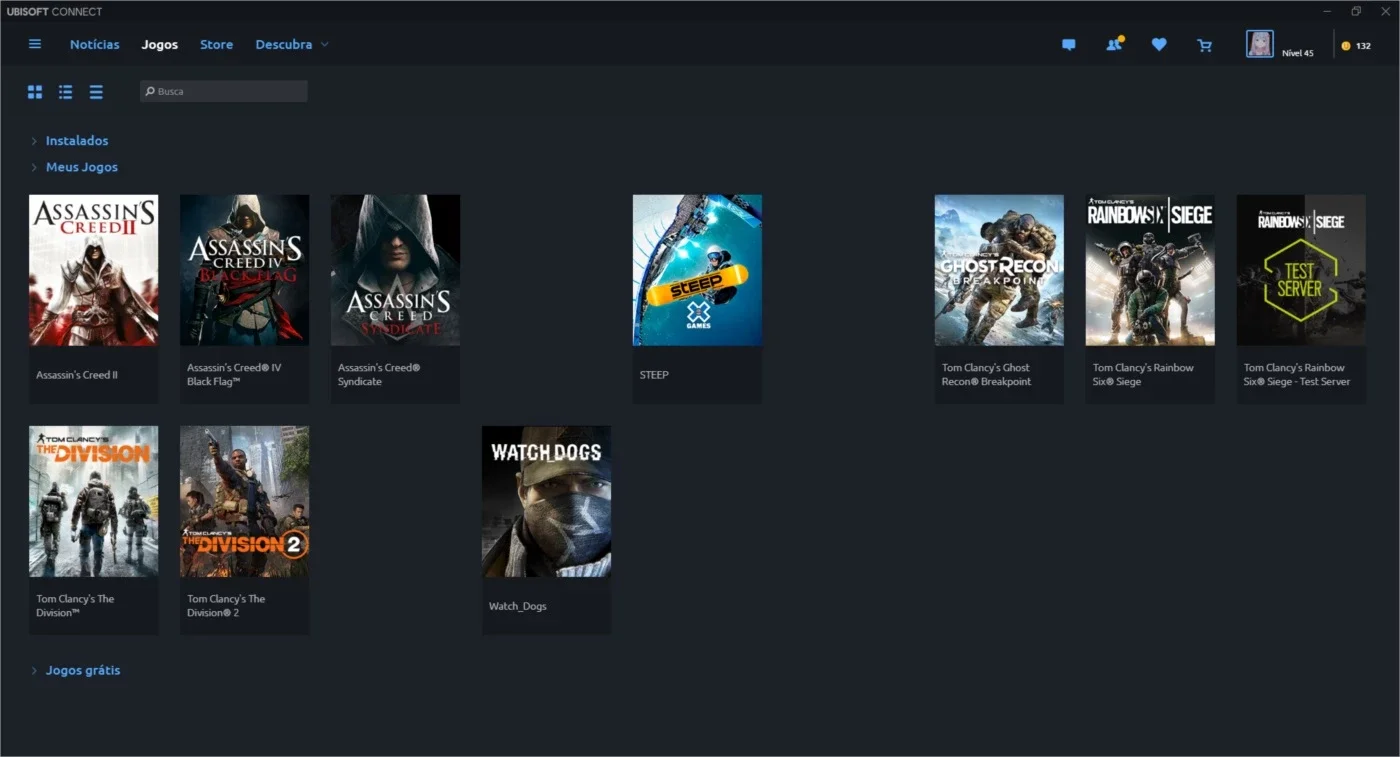The image size is (1400, 757).
Task: Open the chat messages icon
Action: (1068, 45)
